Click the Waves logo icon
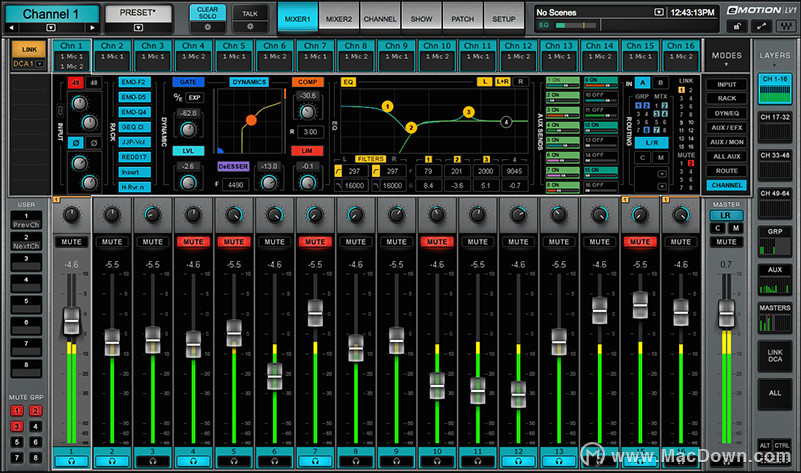This screenshot has height=473, width=801. [x=785, y=27]
